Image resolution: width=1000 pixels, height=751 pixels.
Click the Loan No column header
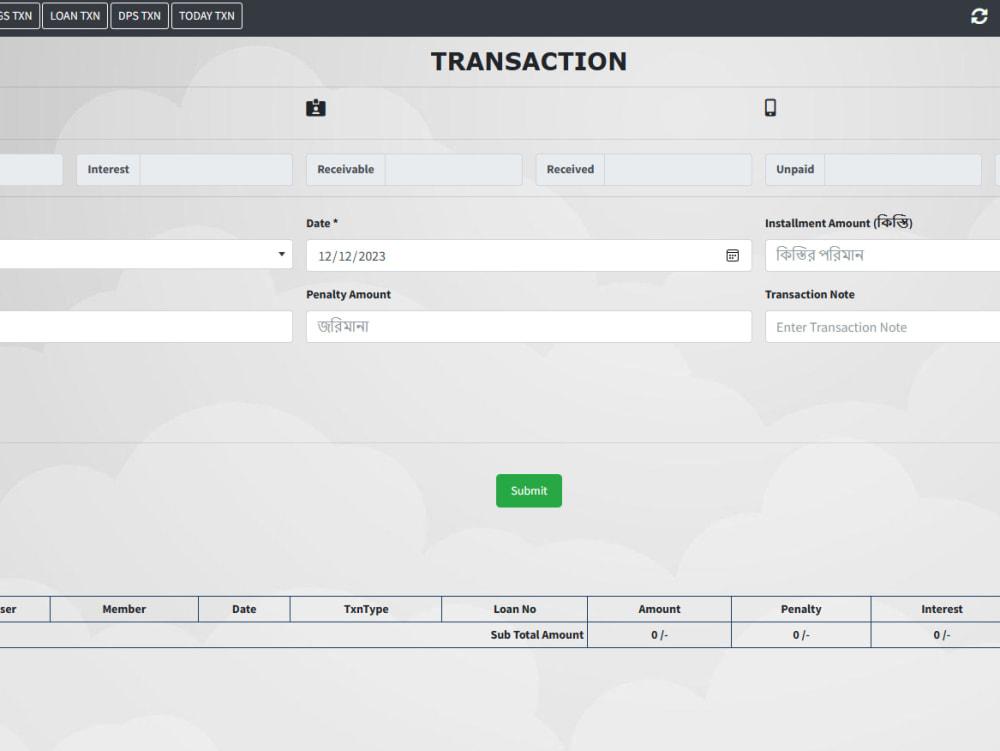[x=515, y=609]
